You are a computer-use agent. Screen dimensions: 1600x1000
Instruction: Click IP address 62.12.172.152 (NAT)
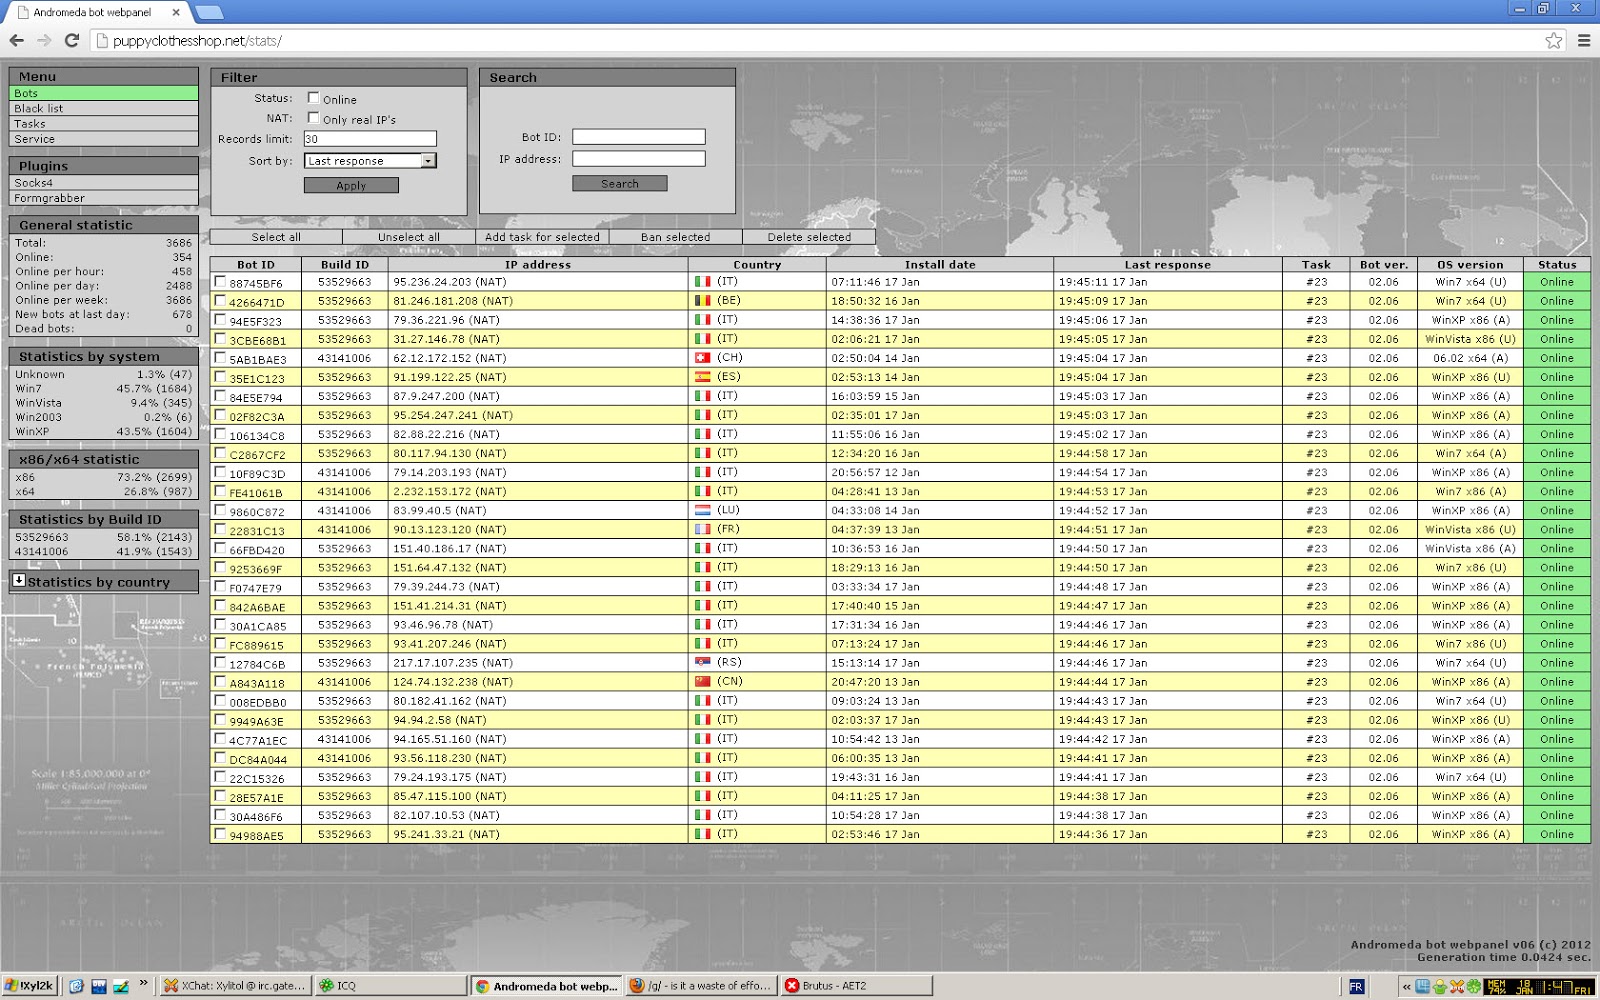[x=449, y=358]
